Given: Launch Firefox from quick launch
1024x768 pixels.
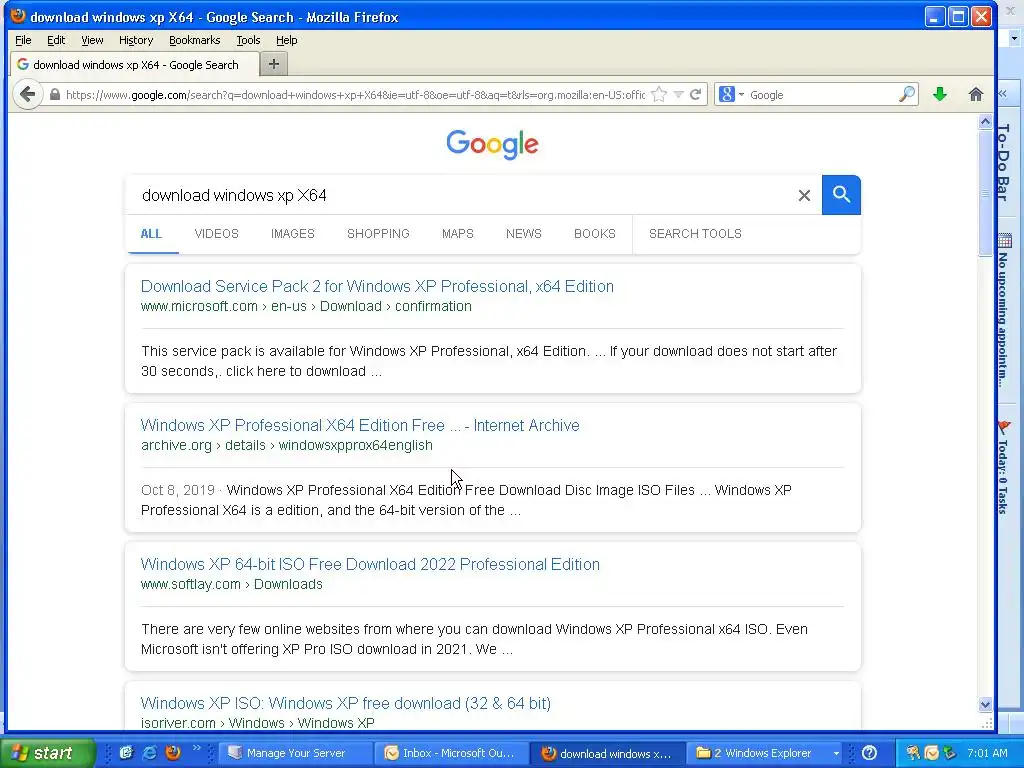Looking at the screenshot, I should point(173,753).
